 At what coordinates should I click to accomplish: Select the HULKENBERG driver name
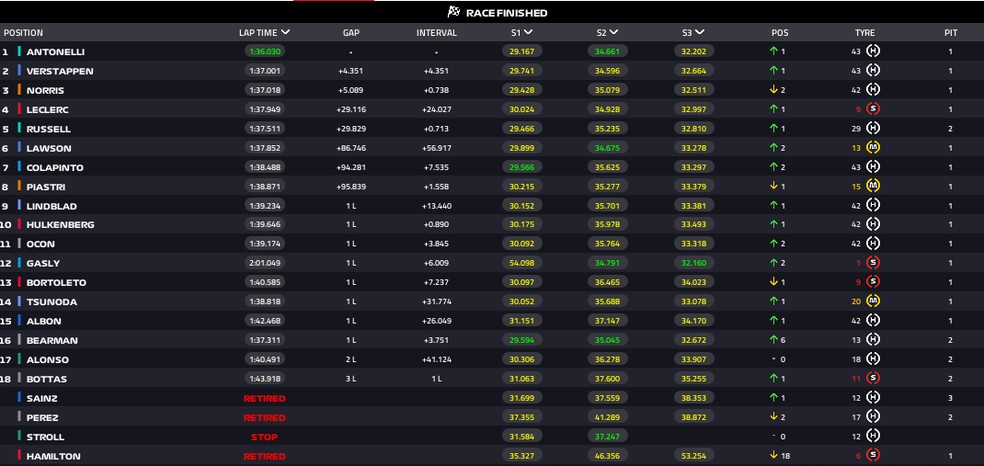coord(60,225)
